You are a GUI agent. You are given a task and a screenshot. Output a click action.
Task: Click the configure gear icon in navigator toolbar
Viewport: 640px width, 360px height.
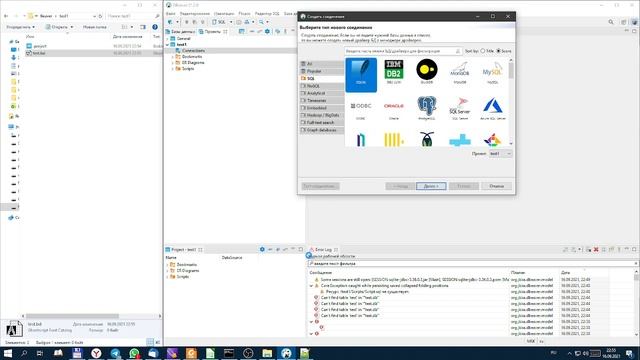click(267, 31)
